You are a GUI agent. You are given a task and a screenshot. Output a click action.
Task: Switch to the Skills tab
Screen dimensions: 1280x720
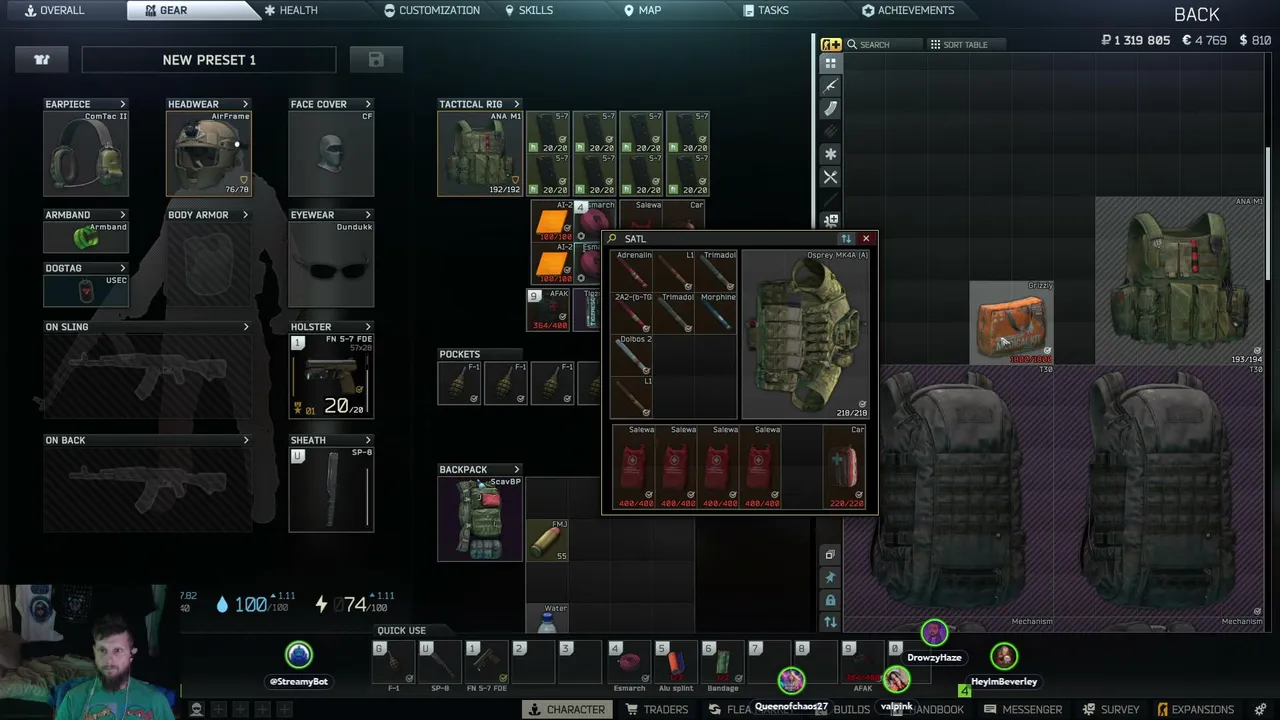coord(529,10)
